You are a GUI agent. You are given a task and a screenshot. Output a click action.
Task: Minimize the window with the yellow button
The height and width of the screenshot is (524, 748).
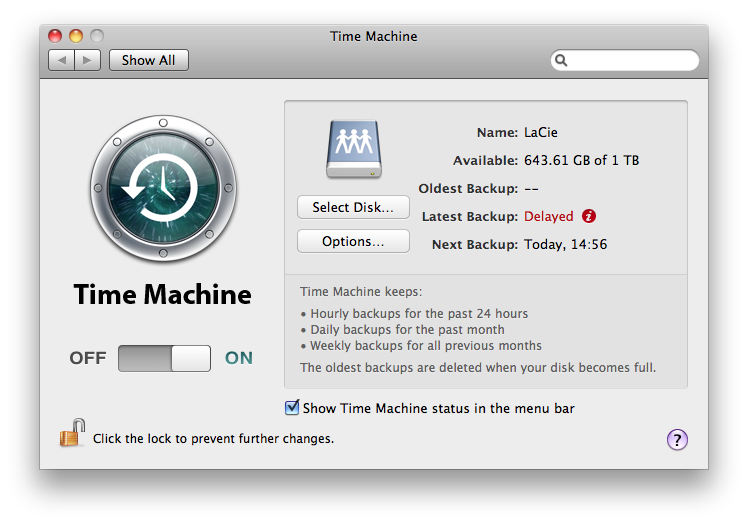point(76,36)
